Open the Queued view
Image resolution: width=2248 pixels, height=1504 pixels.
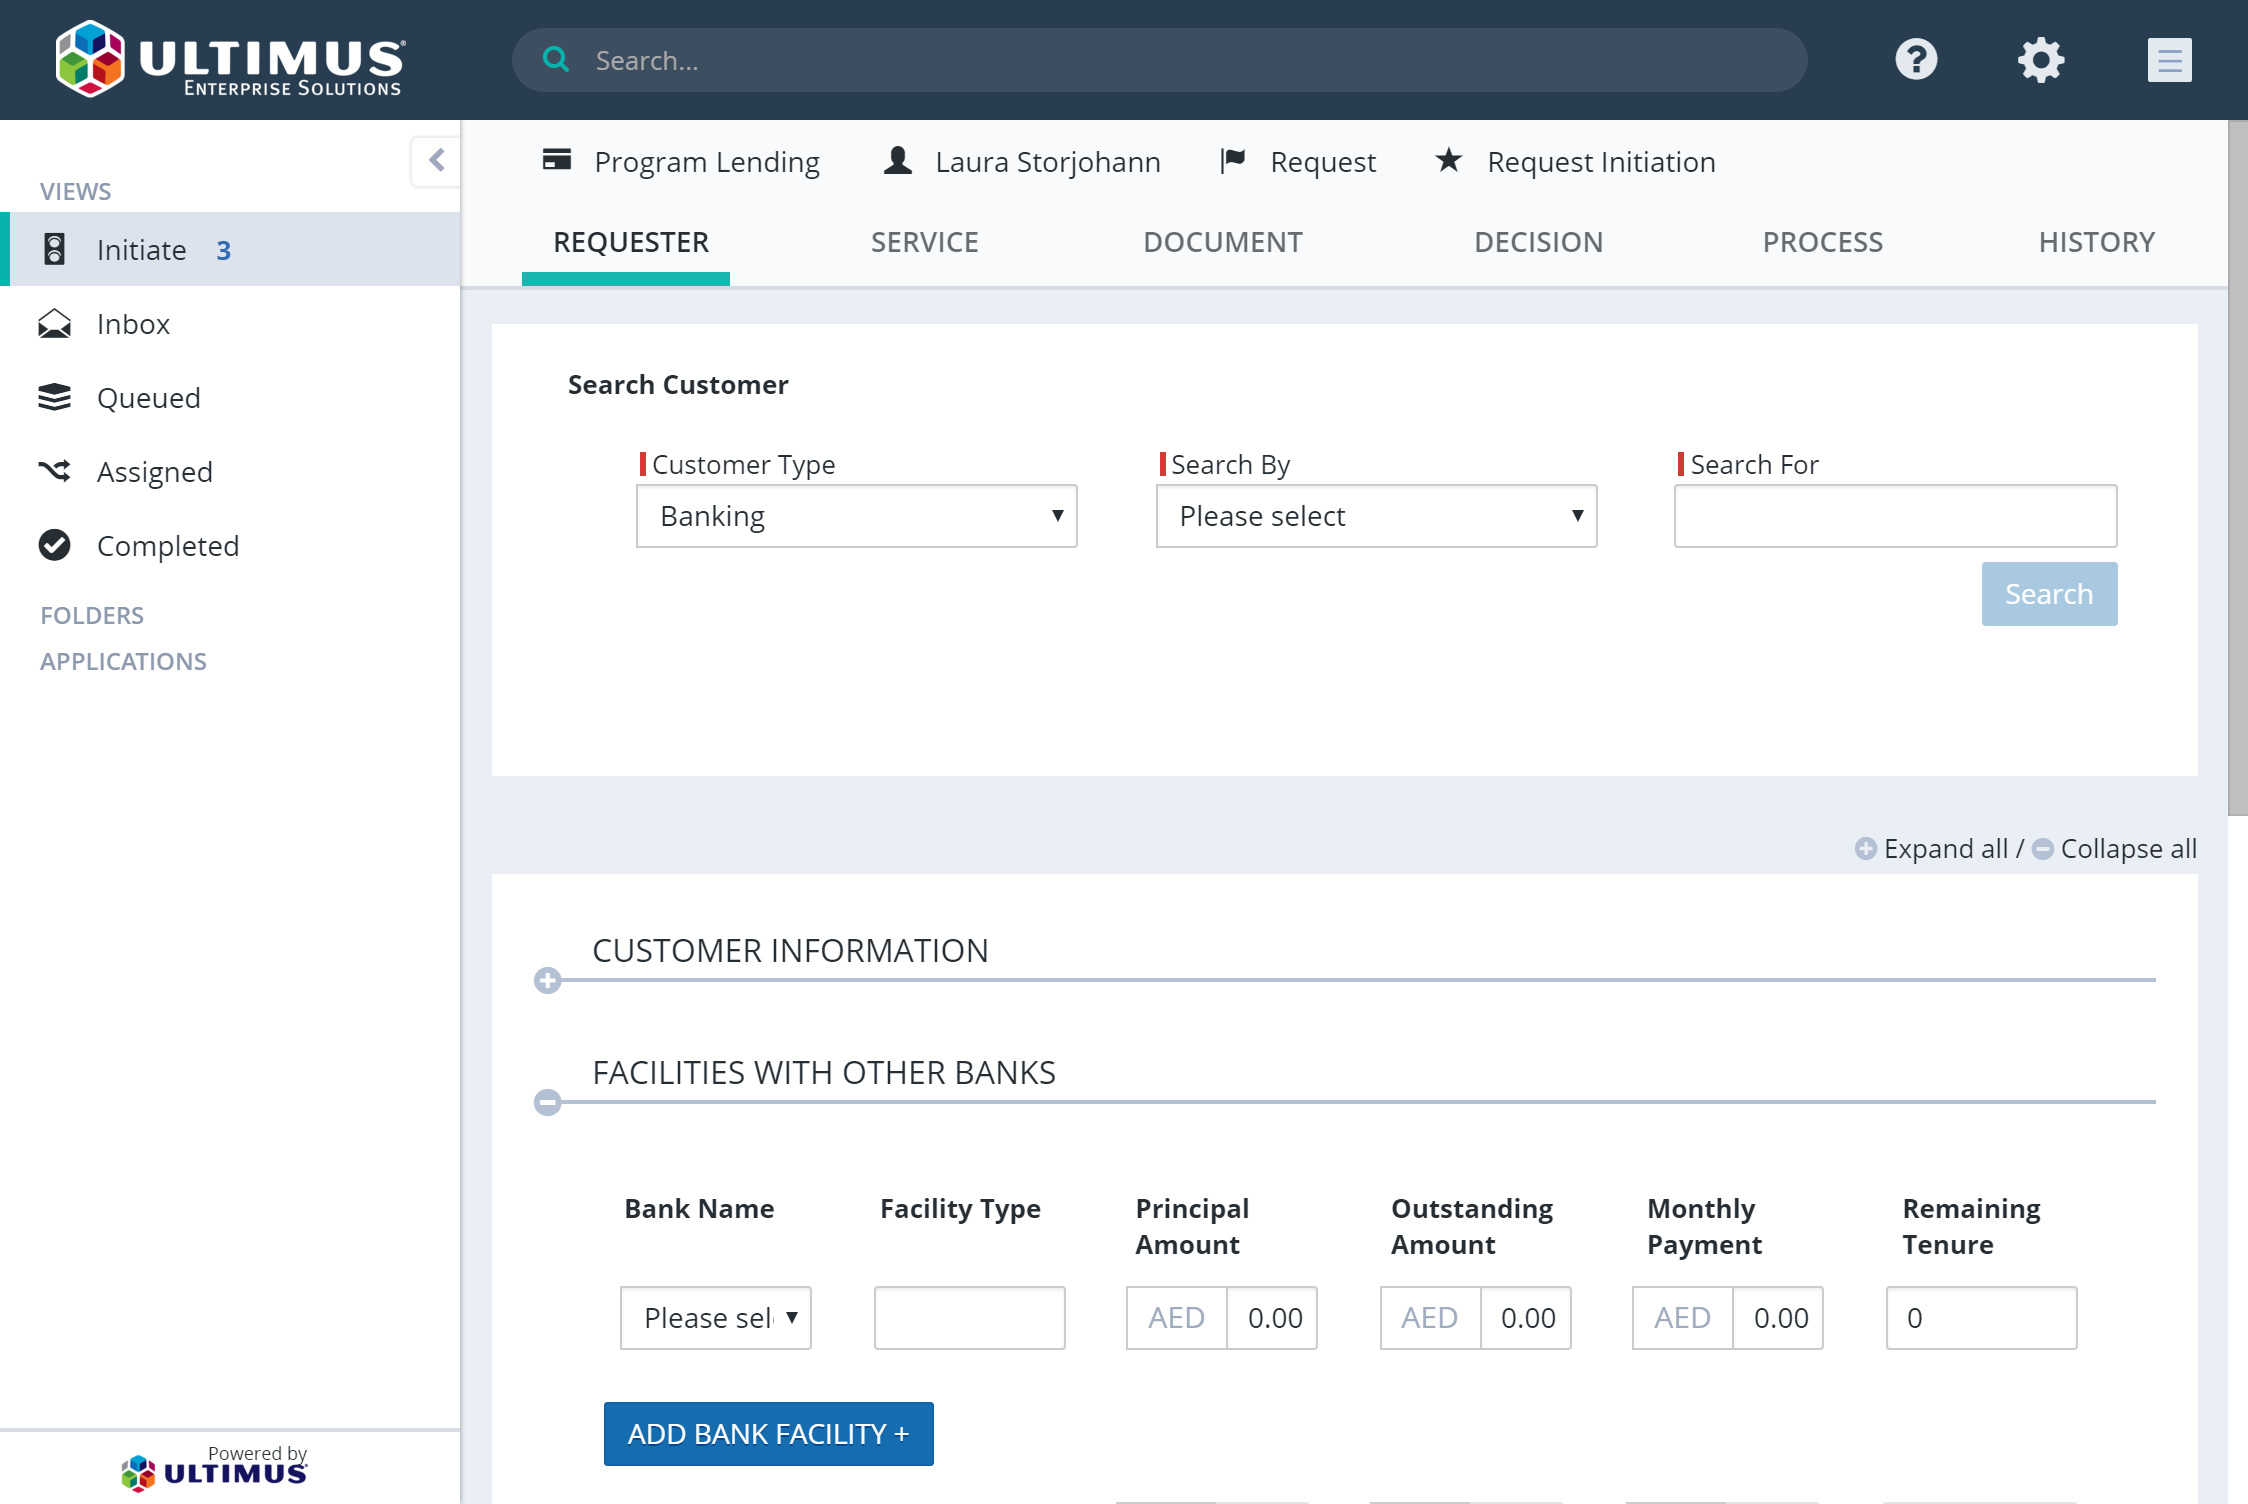pyautogui.click(x=230, y=397)
